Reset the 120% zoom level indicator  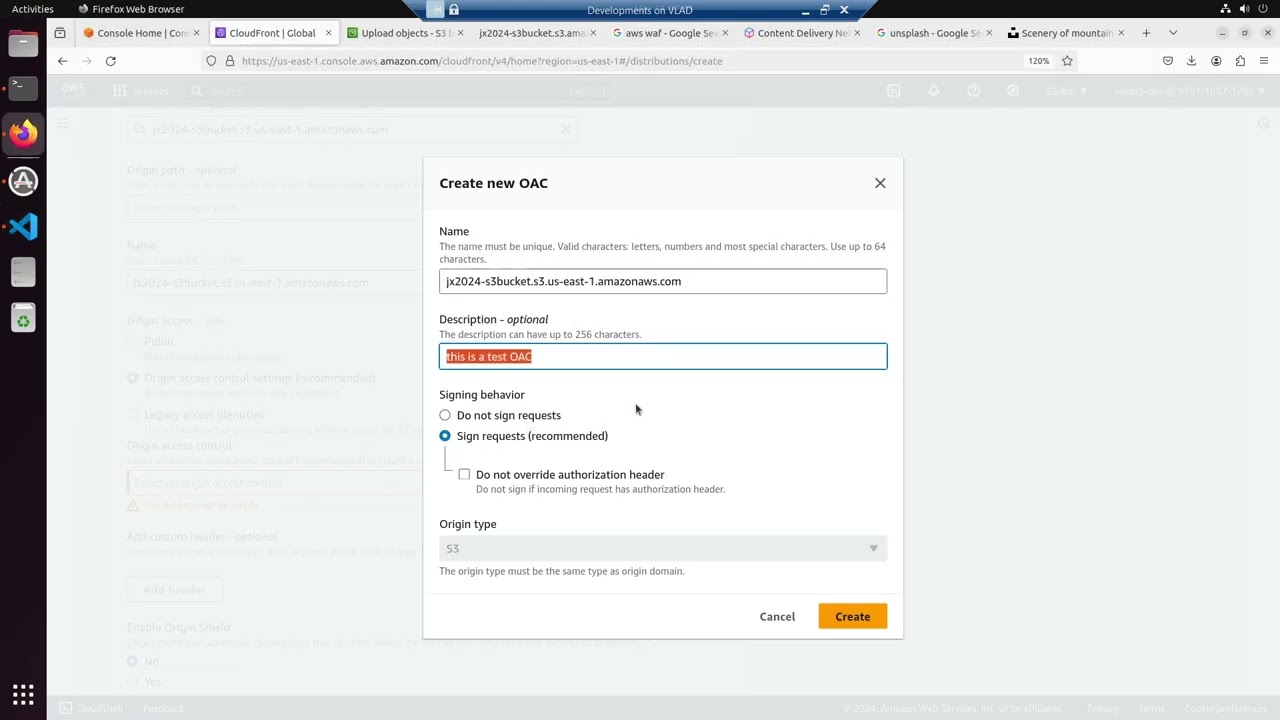pos(1039,61)
